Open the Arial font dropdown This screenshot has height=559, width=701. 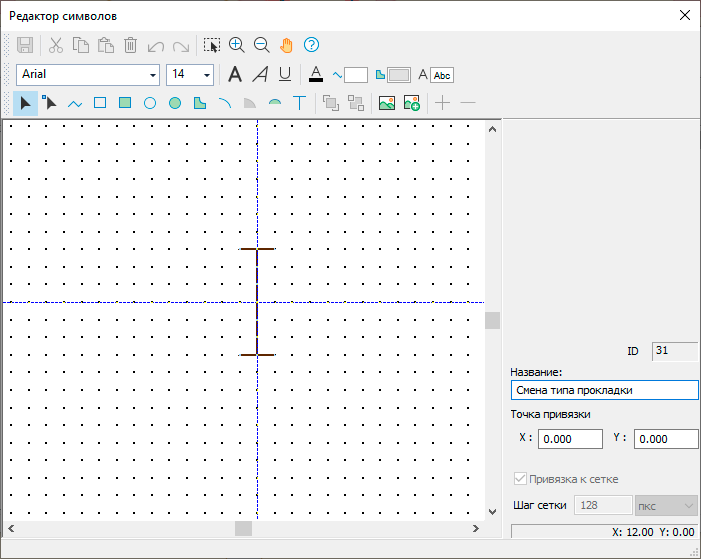pos(153,75)
